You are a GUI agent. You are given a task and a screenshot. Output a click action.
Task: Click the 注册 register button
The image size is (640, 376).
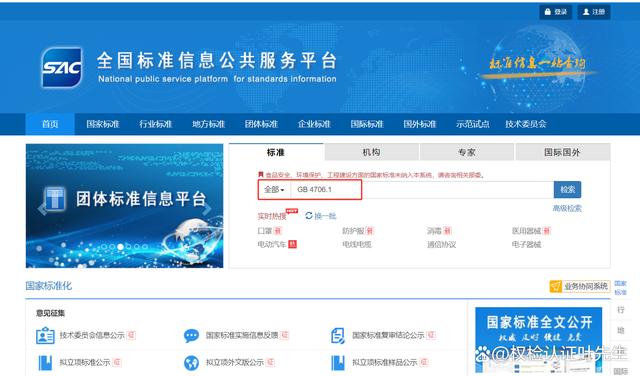[594, 12]
